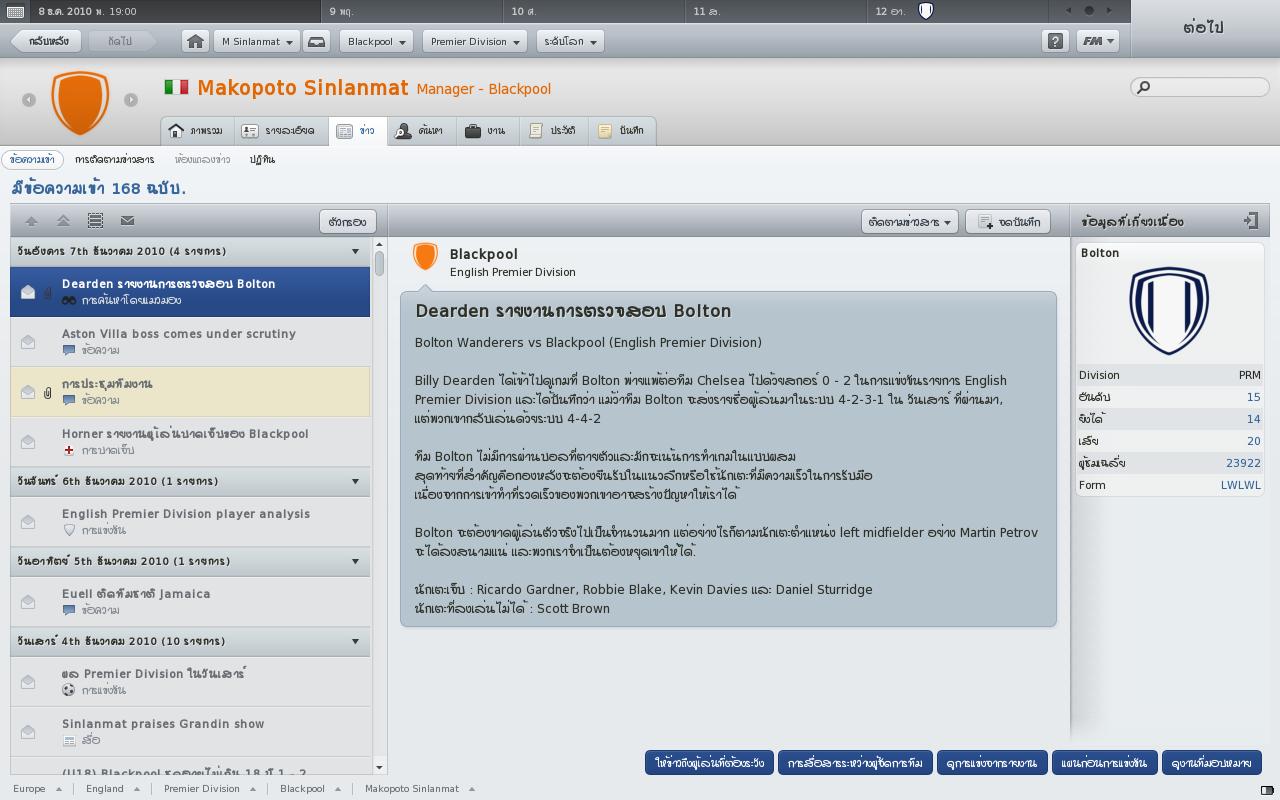Collapse the 7th December 2010 message group

pos(355,251)
